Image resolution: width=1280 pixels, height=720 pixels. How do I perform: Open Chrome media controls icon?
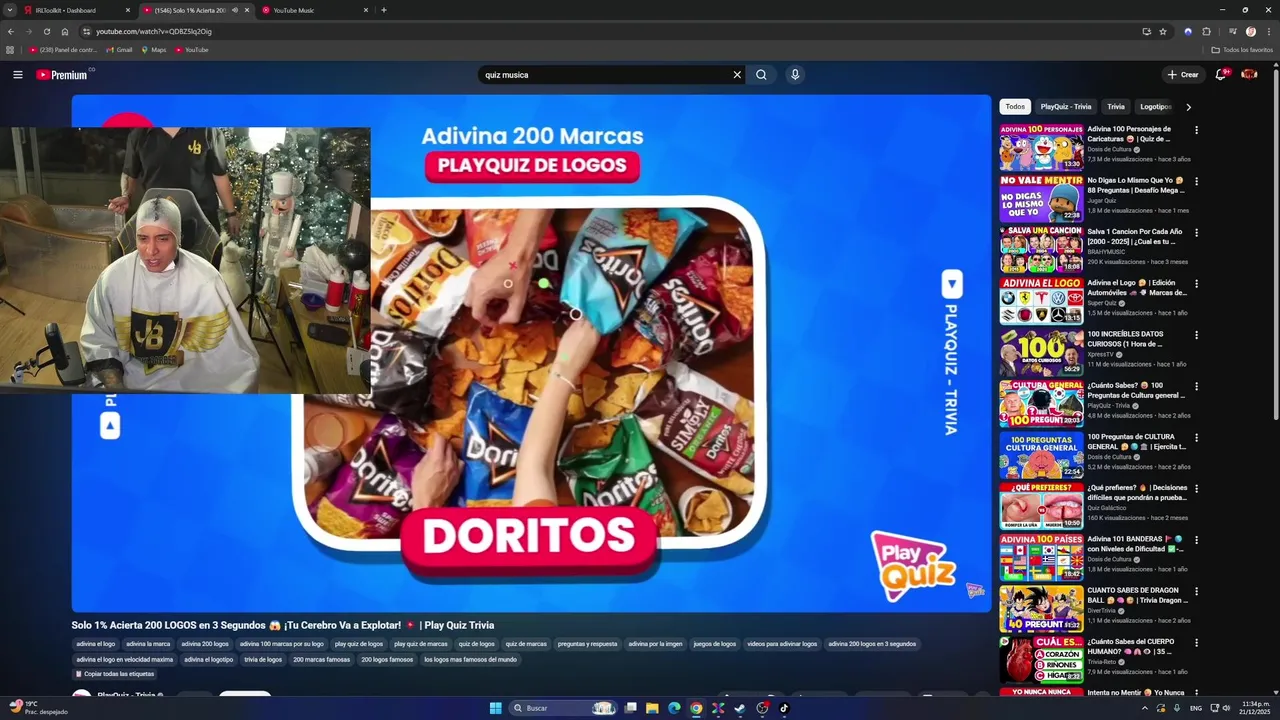tap(1231, 32)
